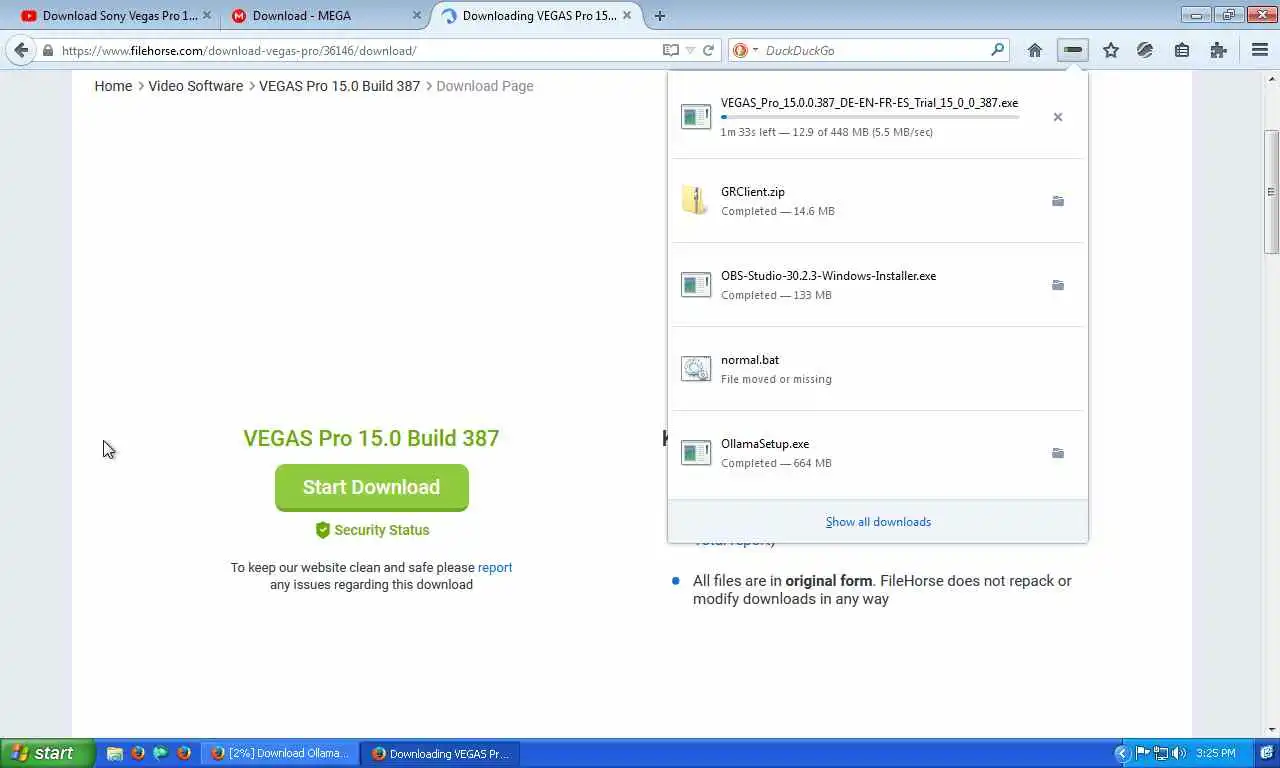This screenshot has height=768, width=1280.
Task: Toggle the downloads toolbar button
Action: coord(1073,50)
